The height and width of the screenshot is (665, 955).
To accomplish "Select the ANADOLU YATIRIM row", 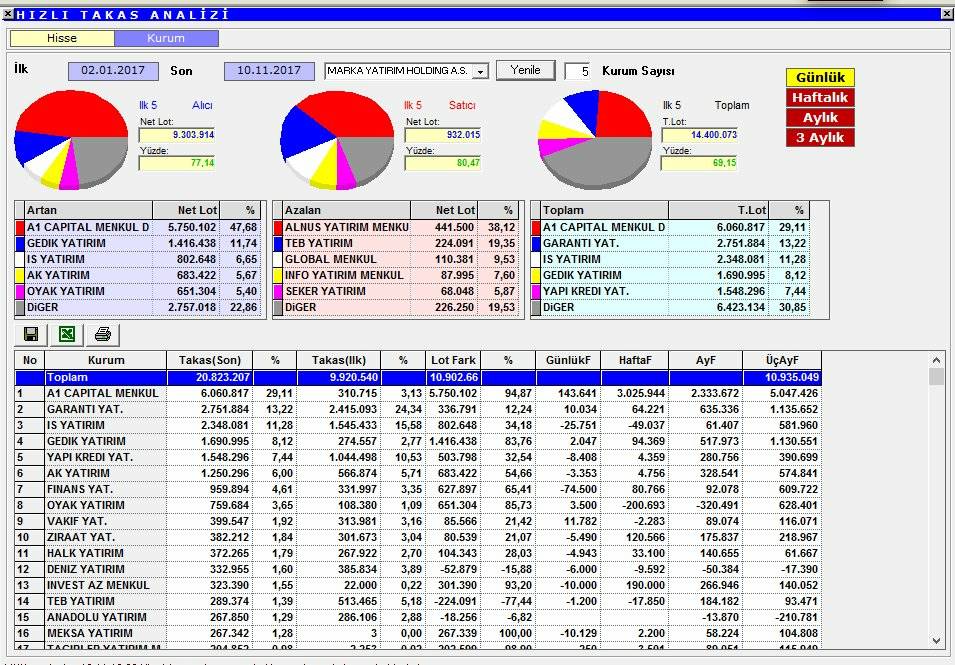I will (418, 617).
